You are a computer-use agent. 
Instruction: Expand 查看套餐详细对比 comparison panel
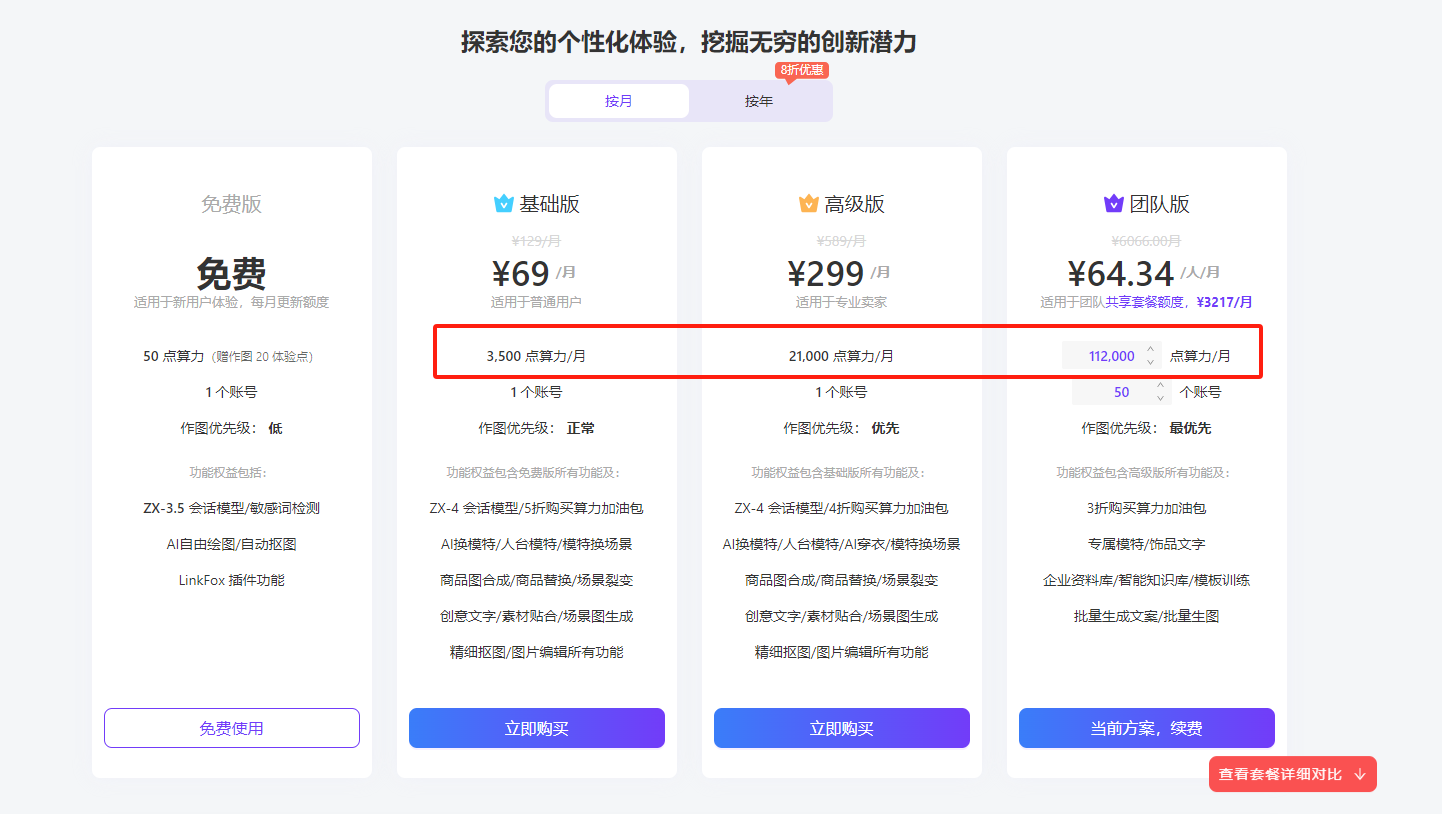click(x=1292, y=774)
